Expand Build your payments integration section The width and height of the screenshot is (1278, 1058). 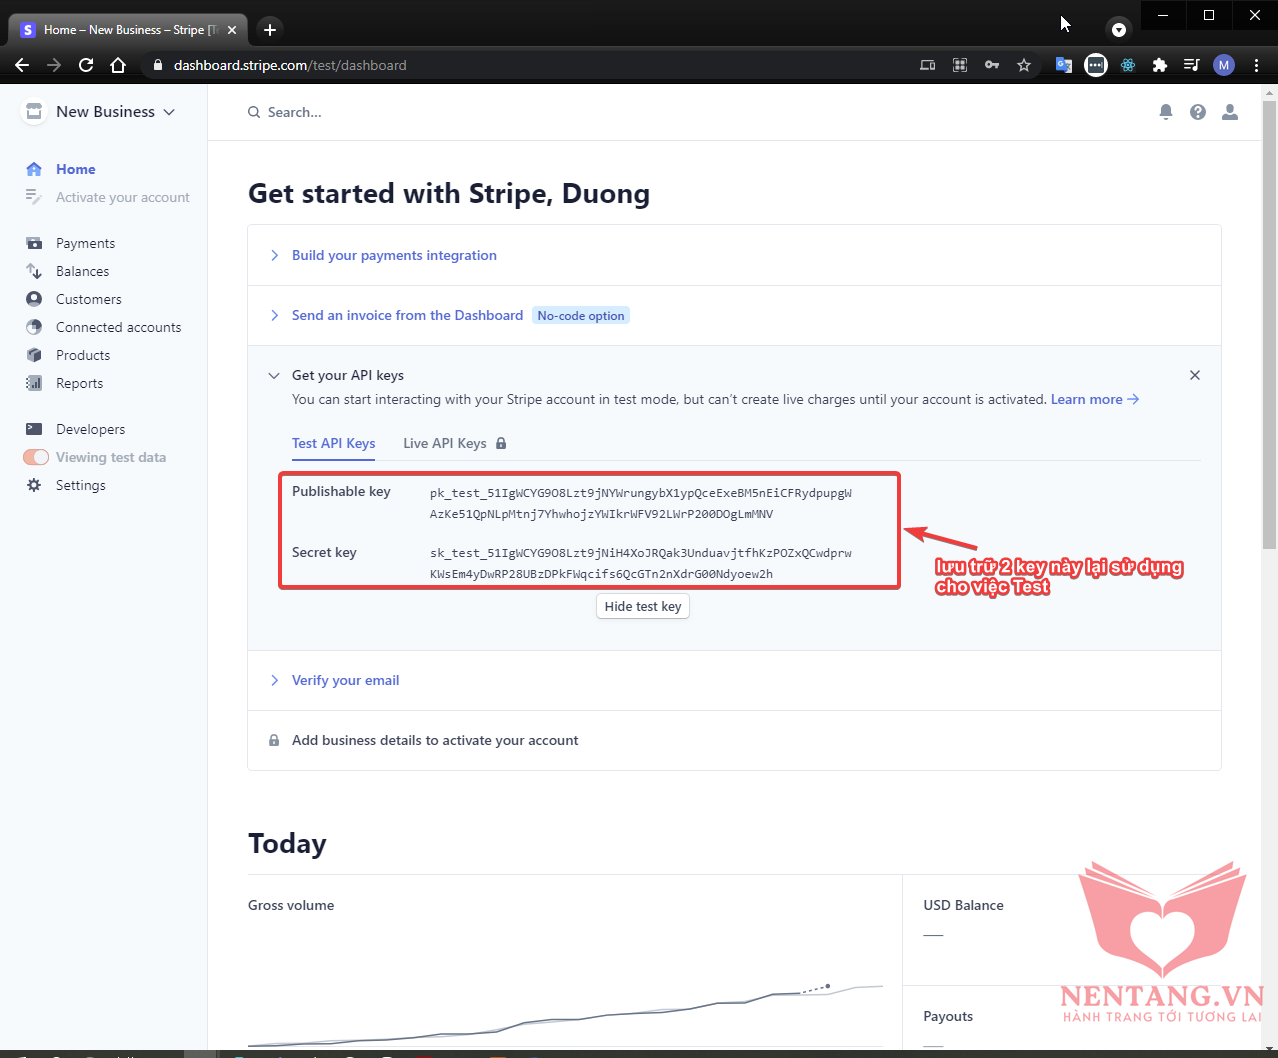pyautogui.click(x=394, y=255)
